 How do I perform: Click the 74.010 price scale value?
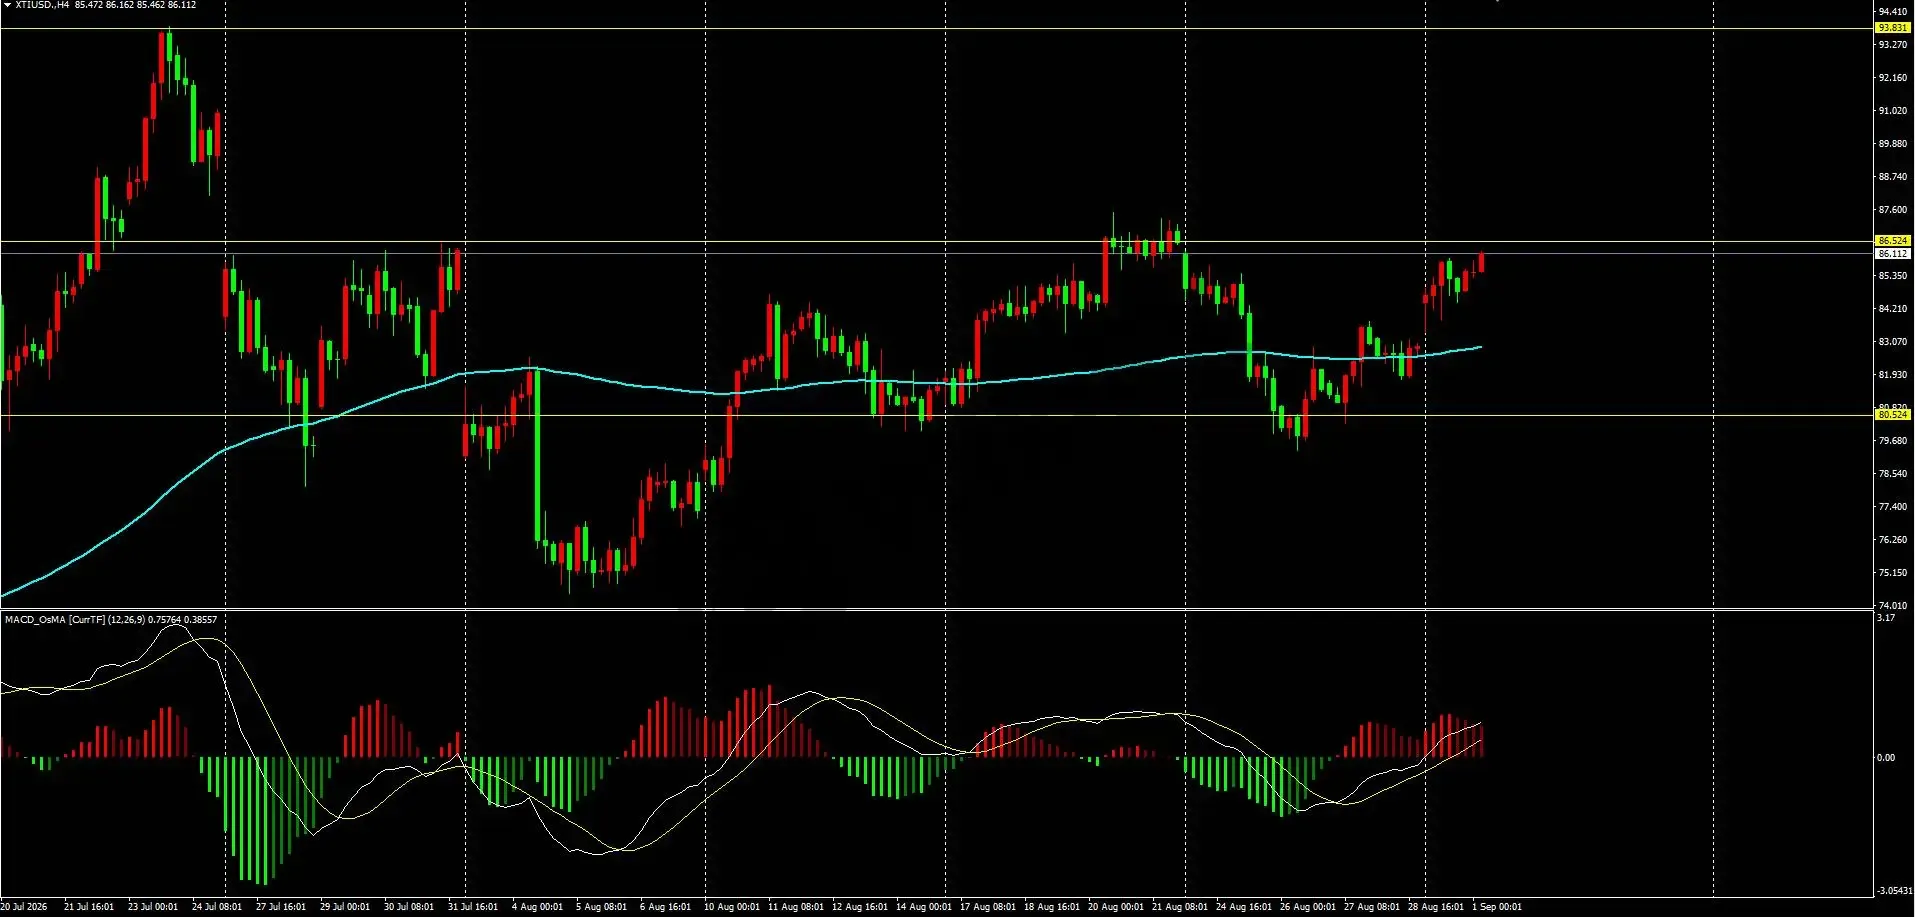(1893, 606)
